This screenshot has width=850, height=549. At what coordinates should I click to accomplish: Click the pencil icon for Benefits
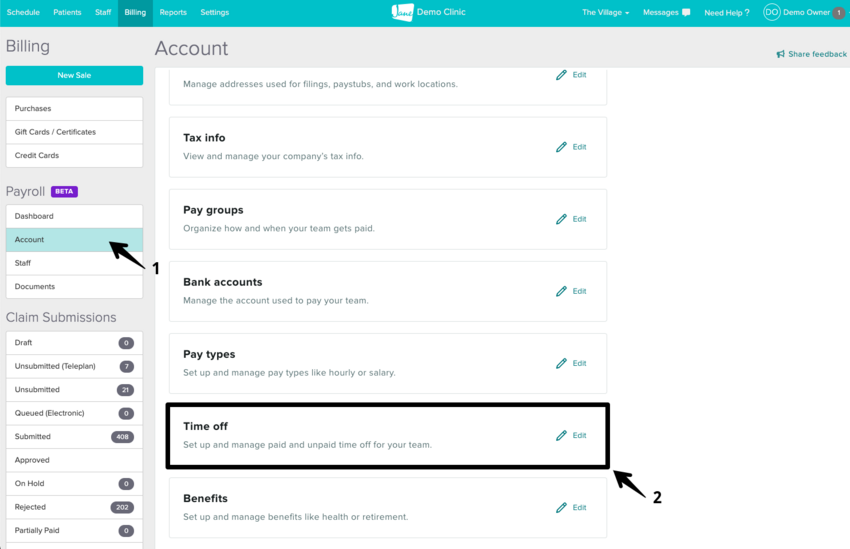(561, 507)
